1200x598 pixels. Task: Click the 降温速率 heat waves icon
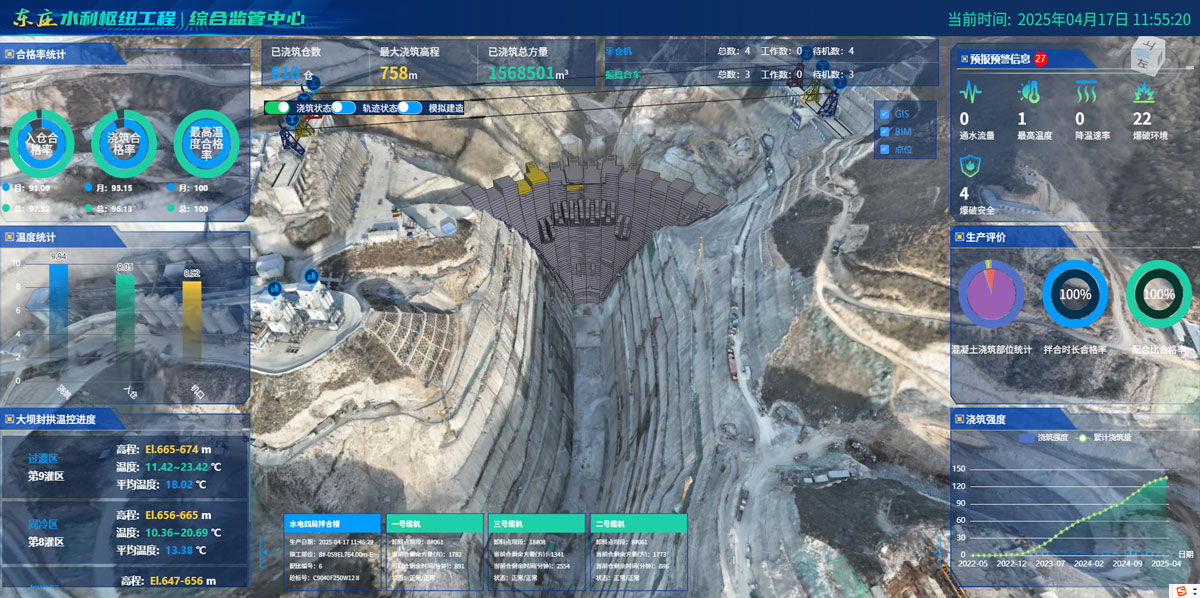[1086, 93]
